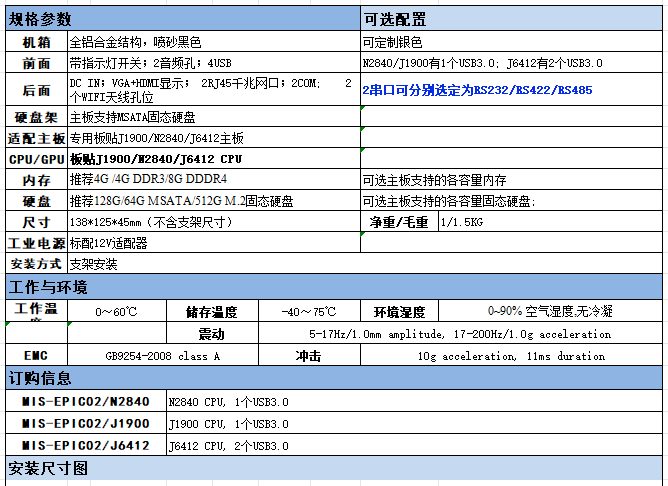Click the 1/1.5KG weight cell
Screen dimensions: 668x486
pyautogui.click(x=550, y=221)
